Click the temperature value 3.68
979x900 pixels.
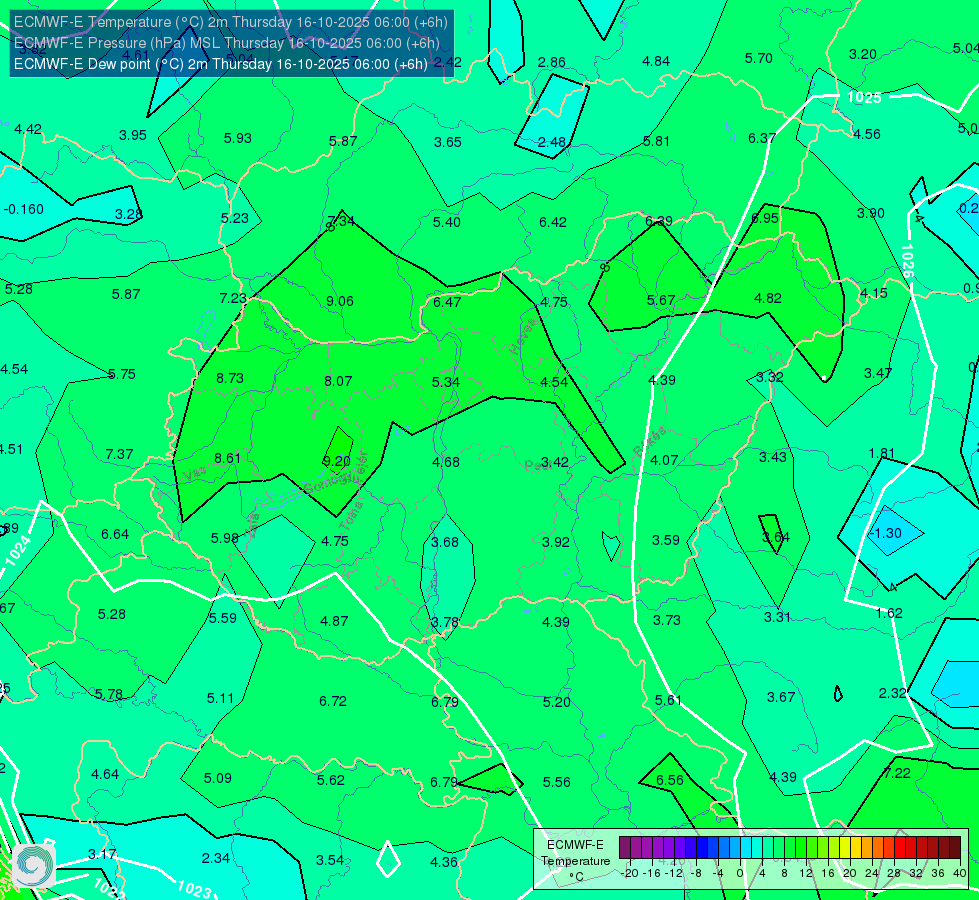(445, 542)
